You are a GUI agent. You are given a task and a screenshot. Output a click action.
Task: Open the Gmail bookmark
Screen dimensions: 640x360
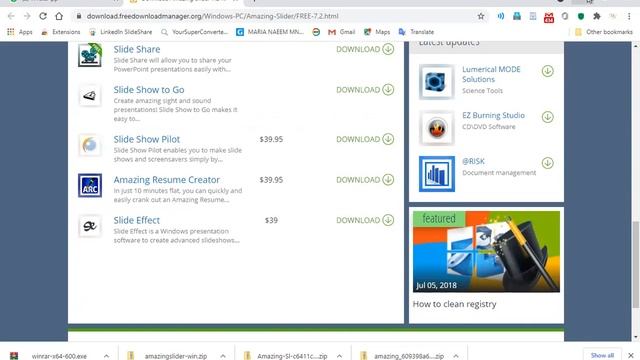click(342, 32)
